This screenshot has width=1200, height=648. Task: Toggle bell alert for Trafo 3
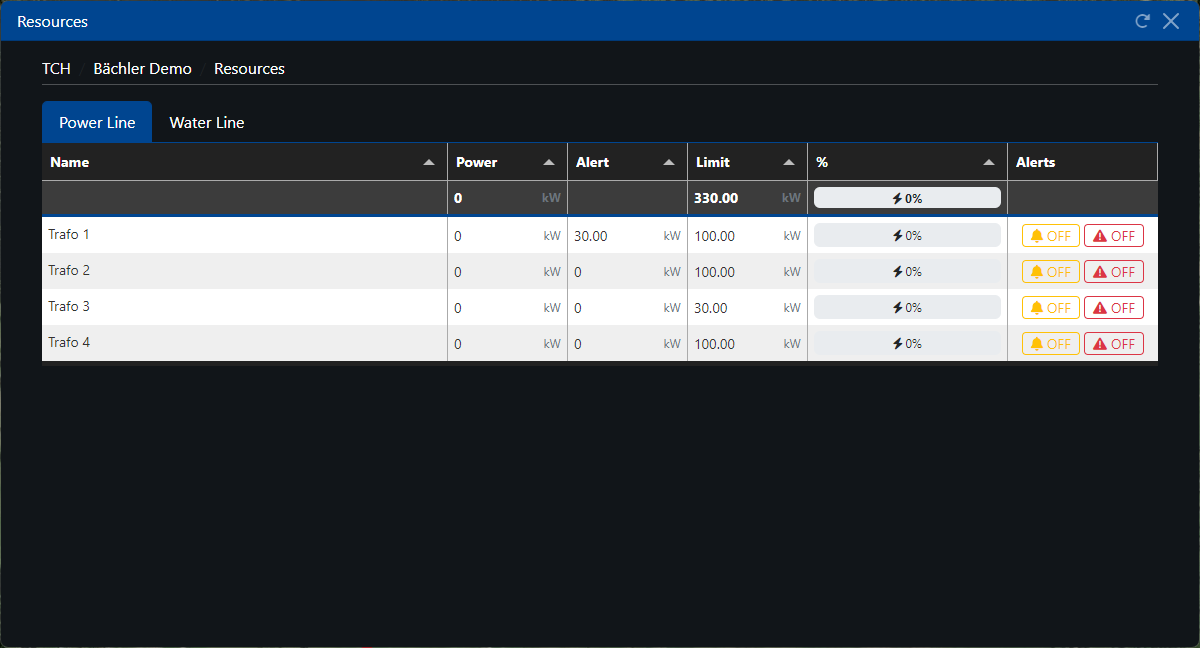tap(1050, 308)
